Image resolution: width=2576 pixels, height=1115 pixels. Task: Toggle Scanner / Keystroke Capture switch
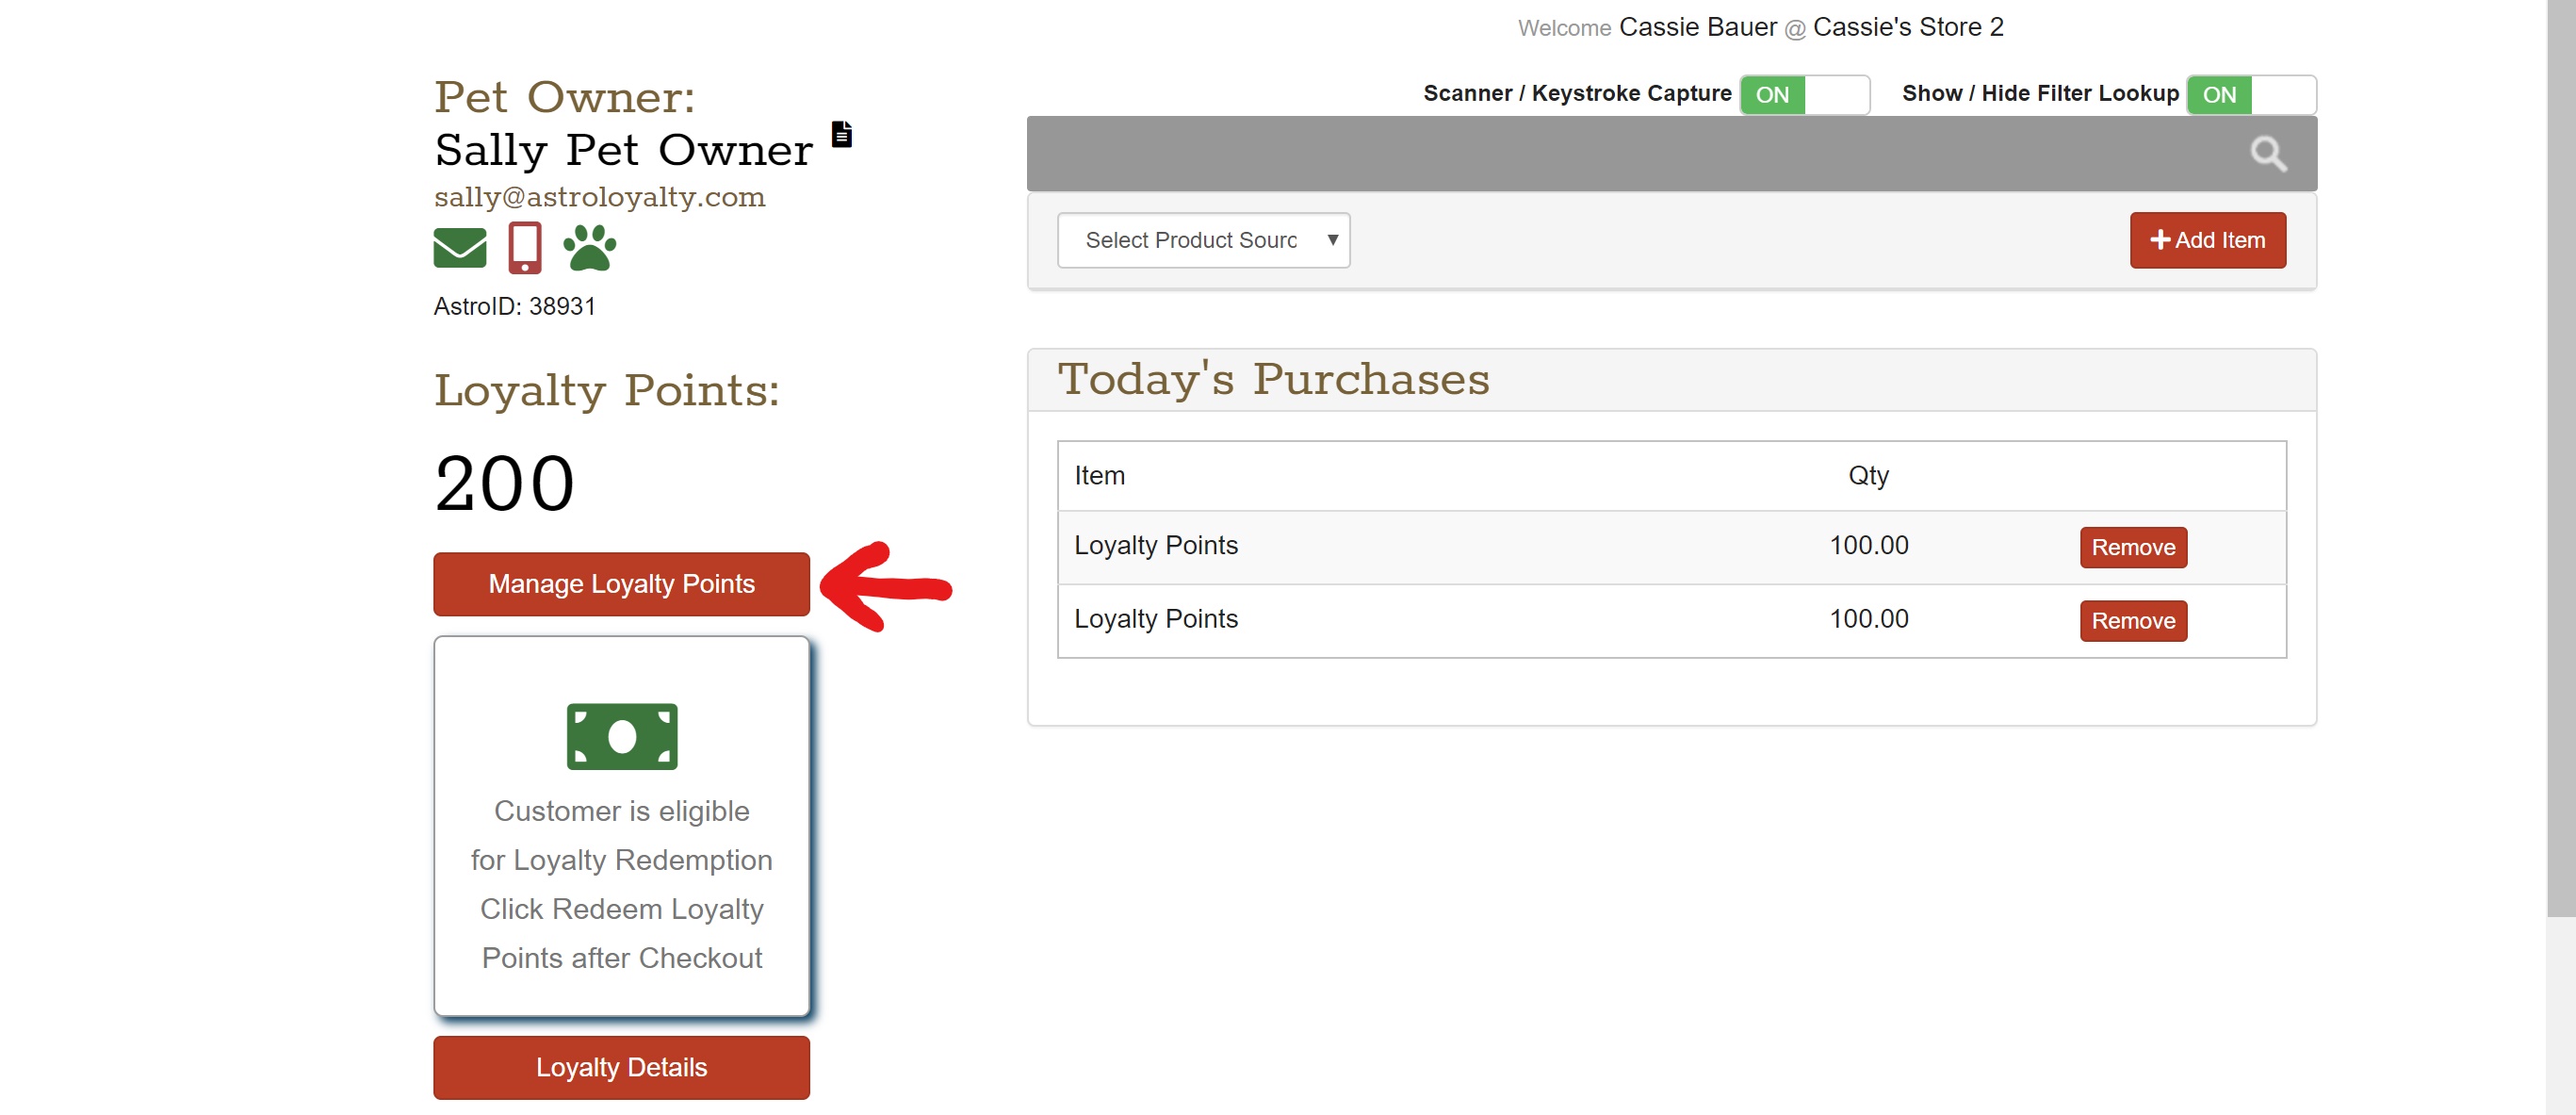point(1804,95)
